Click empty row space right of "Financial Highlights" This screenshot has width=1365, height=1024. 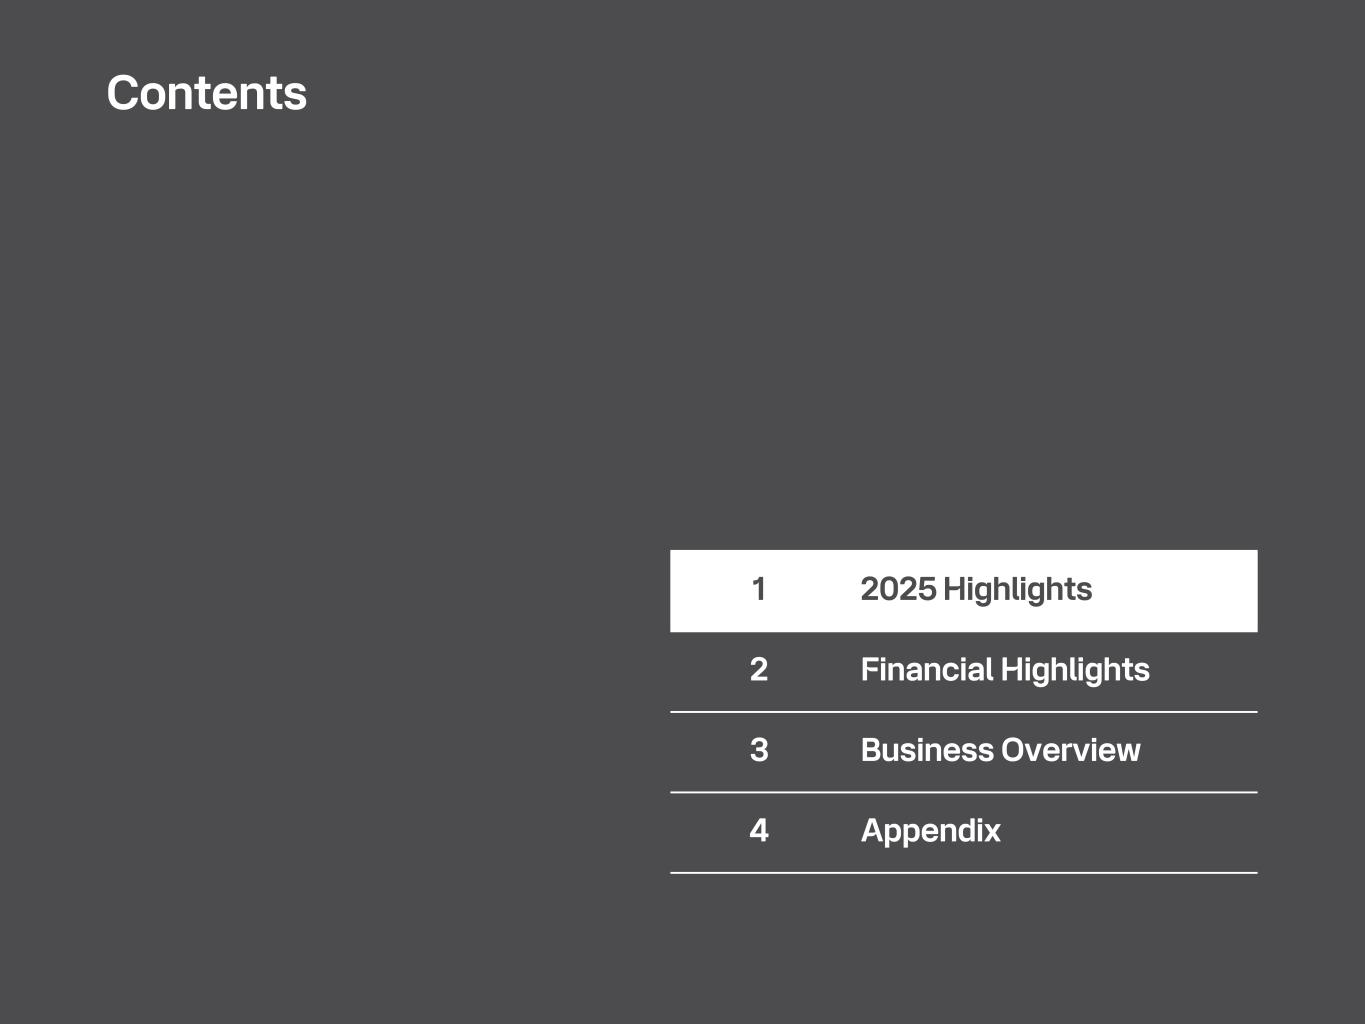[1205, 670]
